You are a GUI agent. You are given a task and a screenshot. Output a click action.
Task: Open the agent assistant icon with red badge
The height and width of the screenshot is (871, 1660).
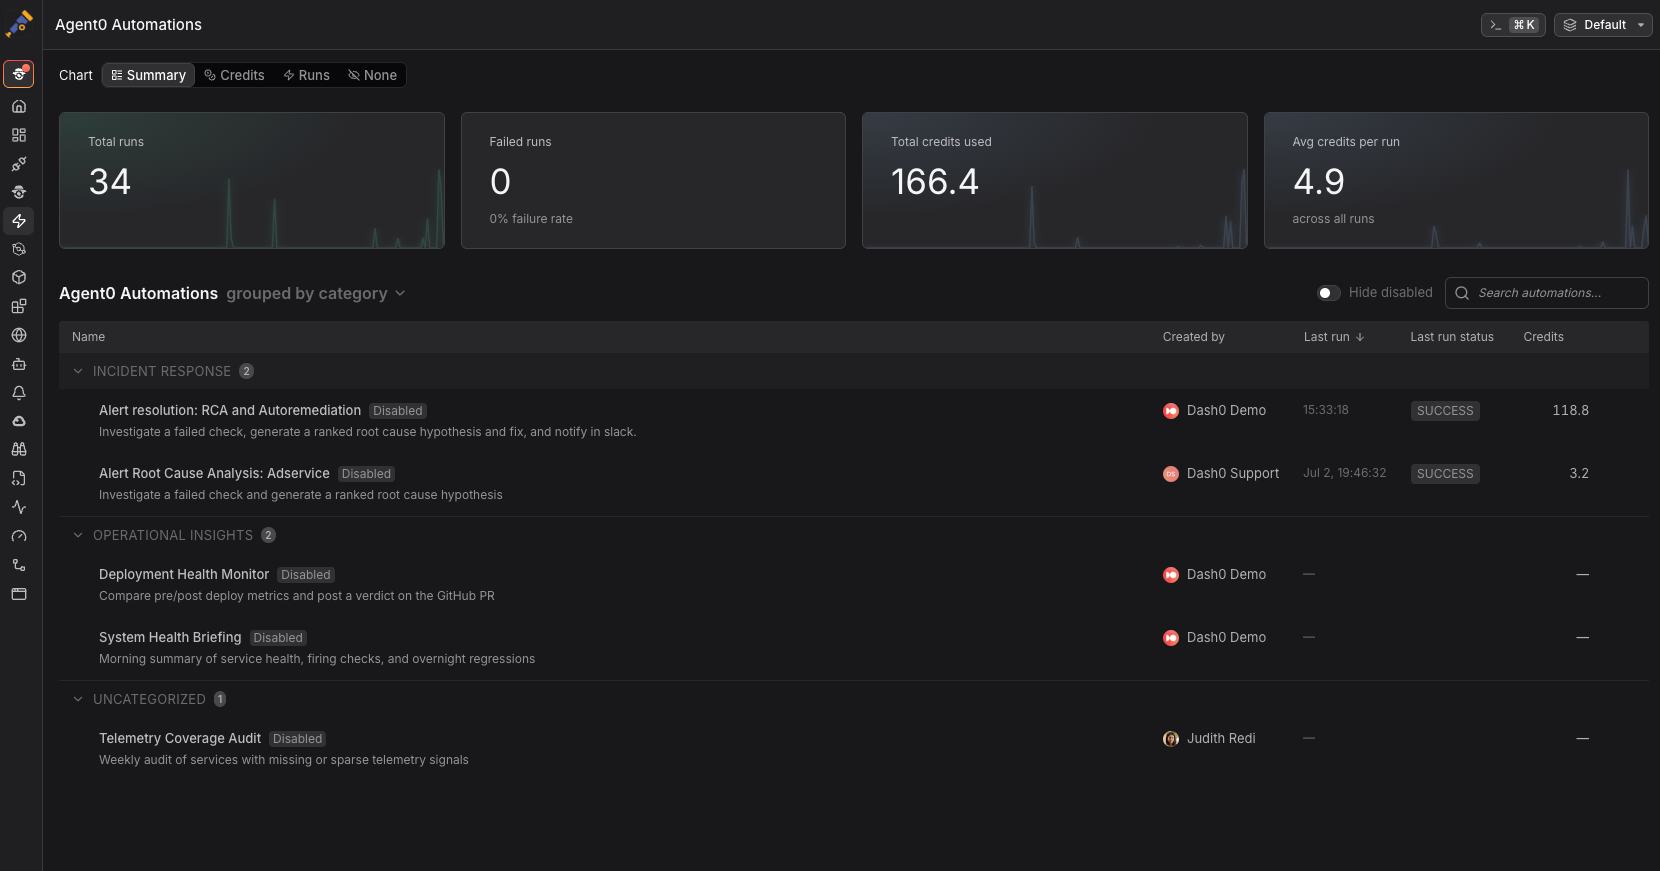(19, 74)
